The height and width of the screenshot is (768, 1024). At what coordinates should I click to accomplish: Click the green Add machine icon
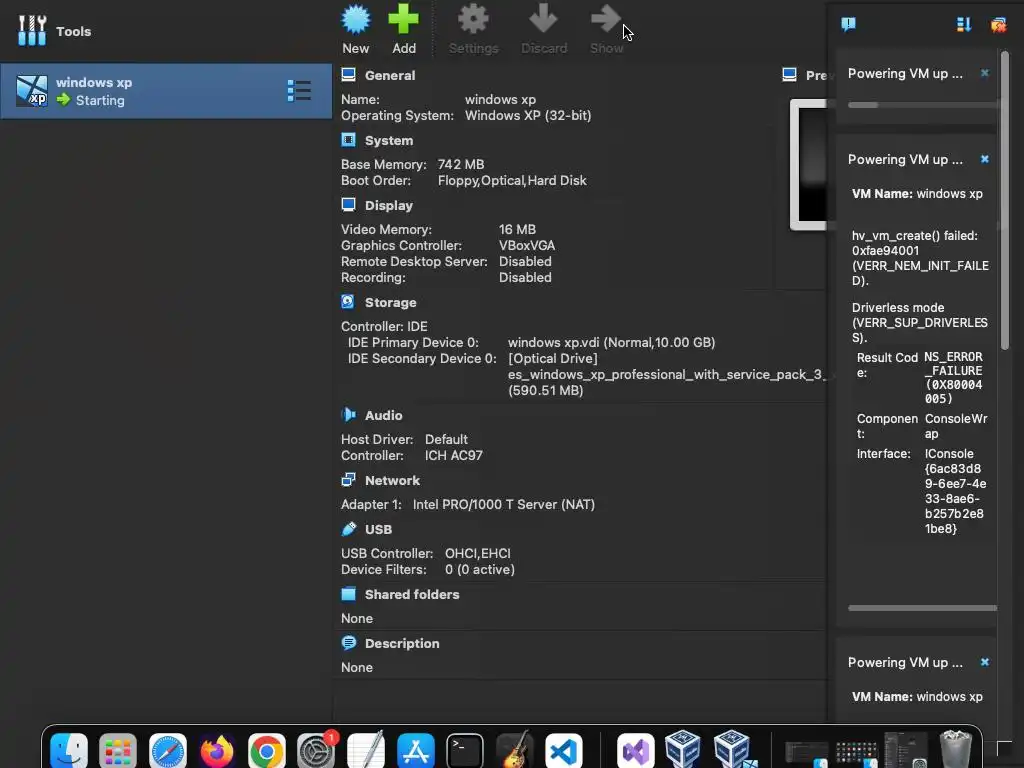point(404,20)
